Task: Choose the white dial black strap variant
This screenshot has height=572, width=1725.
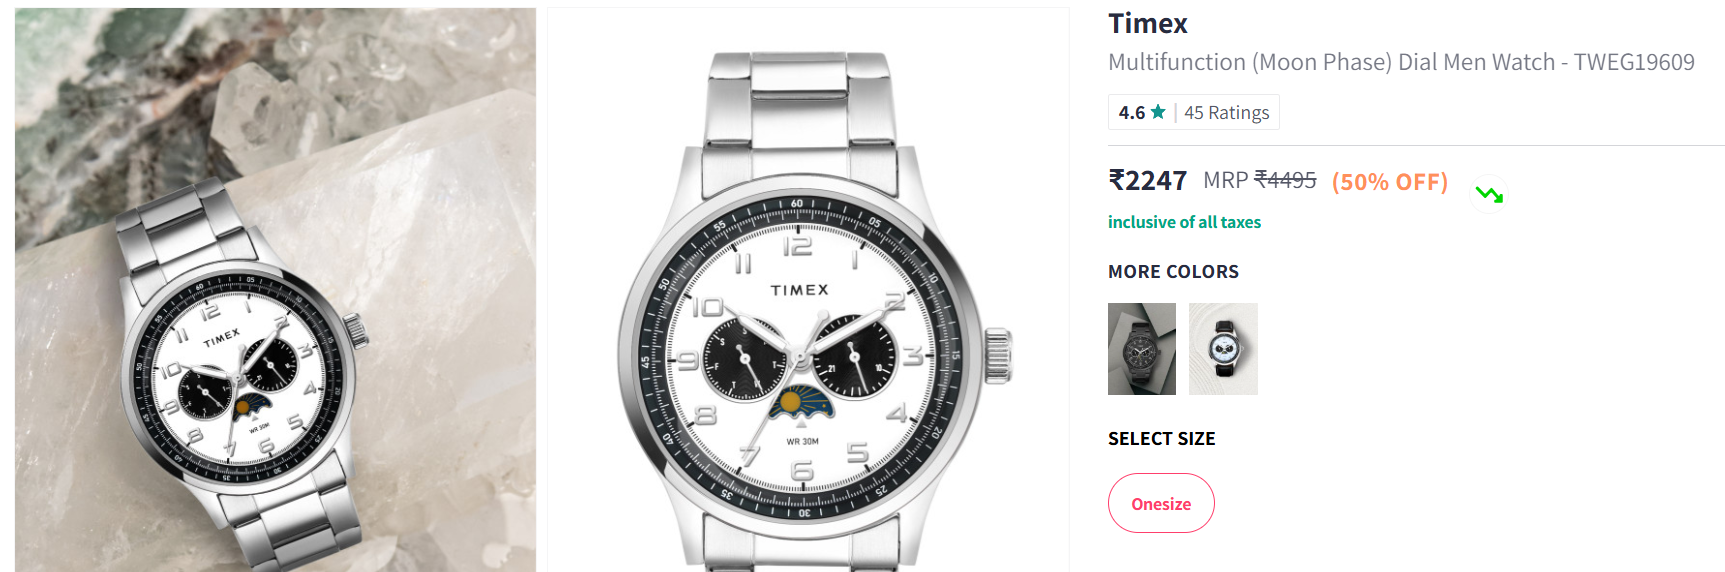Action: tap(1223, 349)
